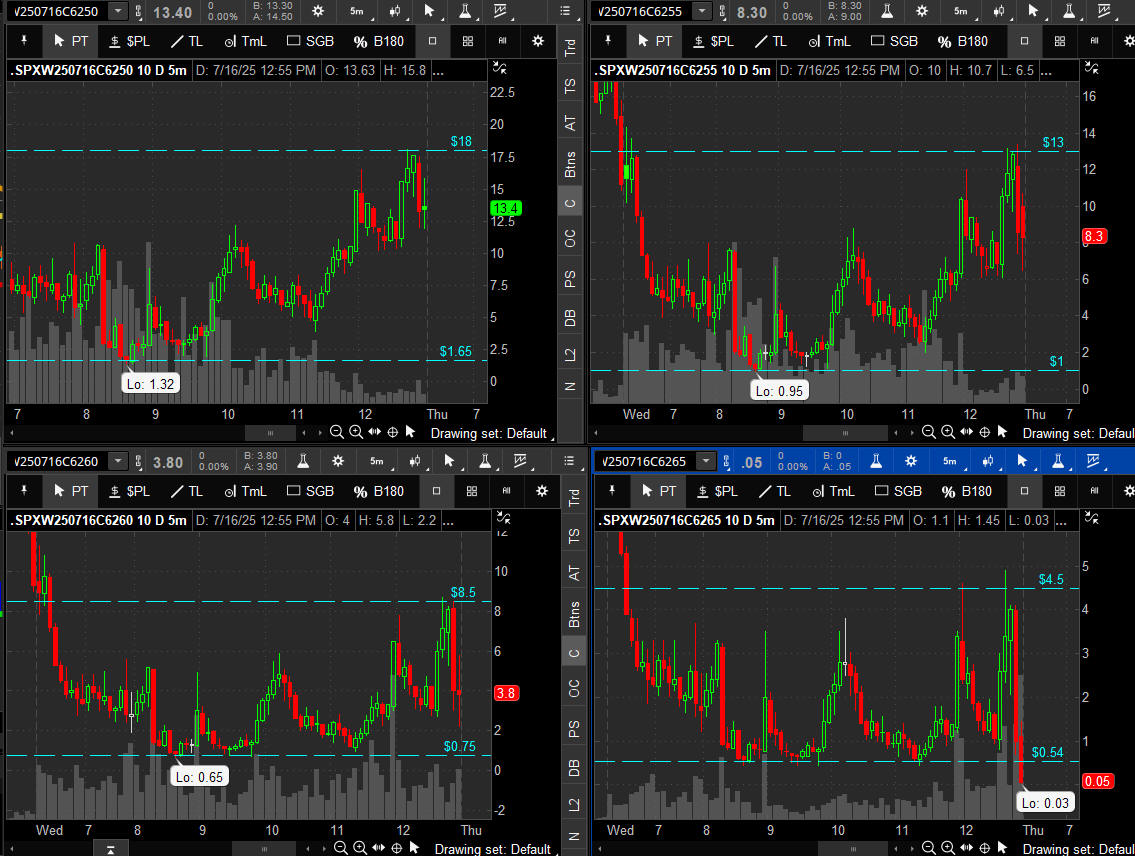Click the Btns button in the upper sidebar
1135x856 pixels.
coord(571,165)
